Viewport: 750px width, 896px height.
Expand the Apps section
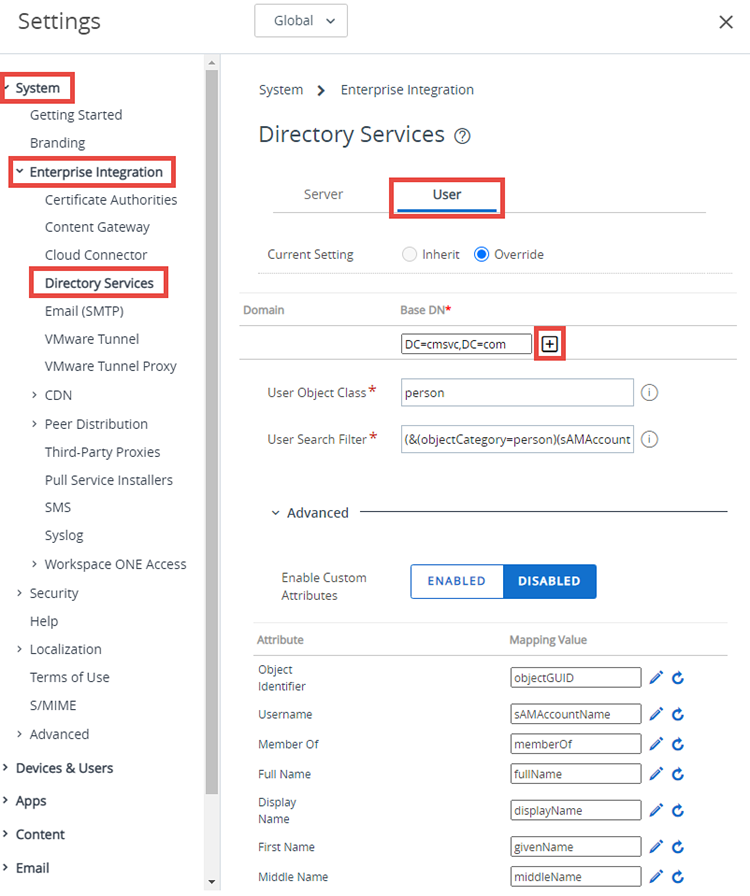[5, 800]
